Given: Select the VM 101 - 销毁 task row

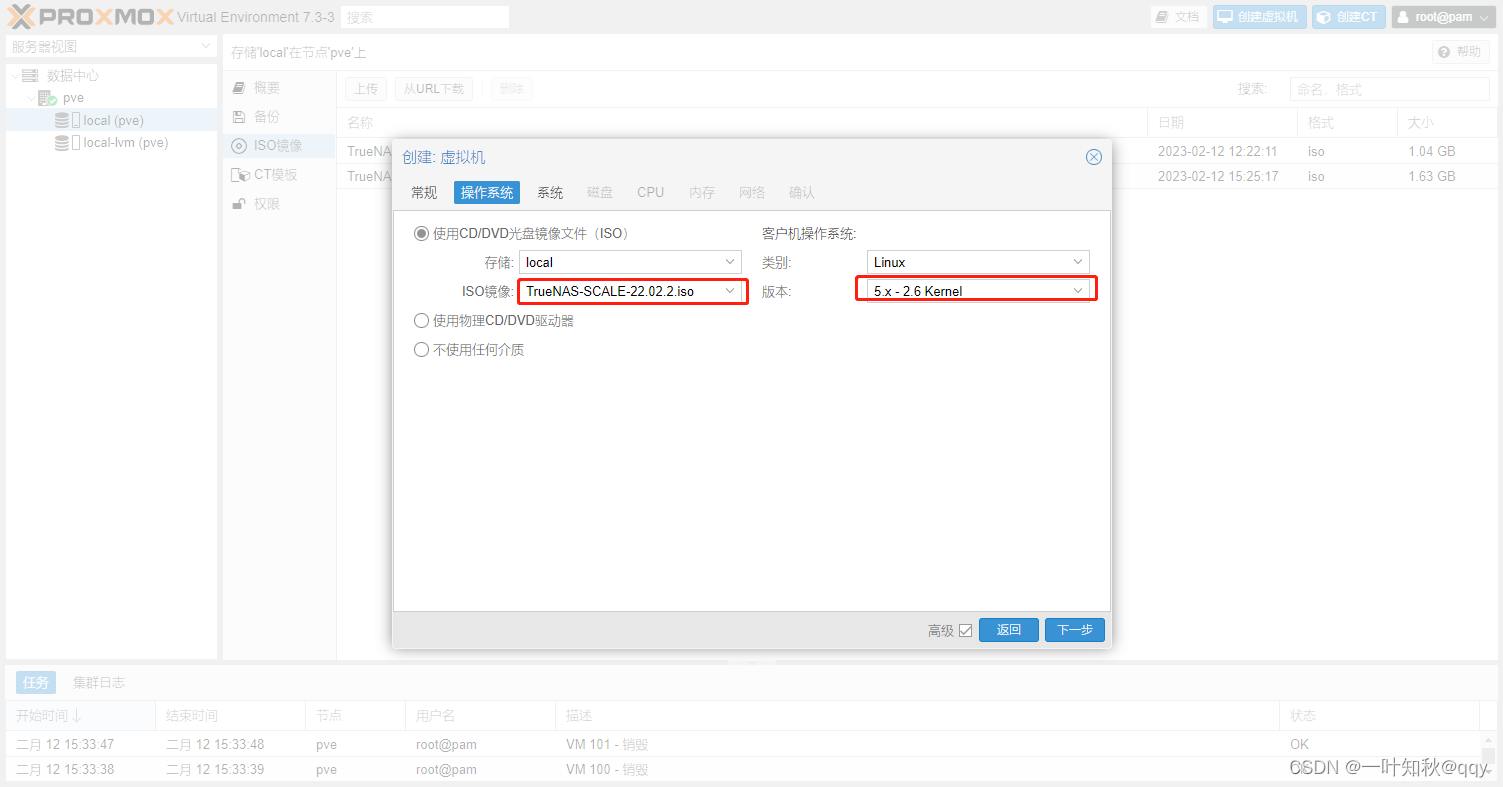Looking at the screenshot, I should click(x=742, y=744).
